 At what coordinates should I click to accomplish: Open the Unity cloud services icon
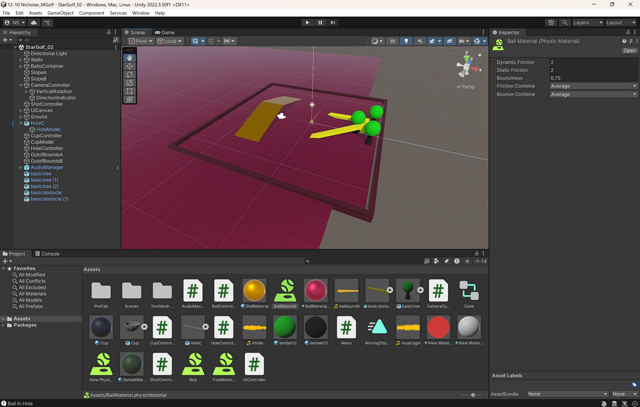pyautogui.click(x=34, y=22)
